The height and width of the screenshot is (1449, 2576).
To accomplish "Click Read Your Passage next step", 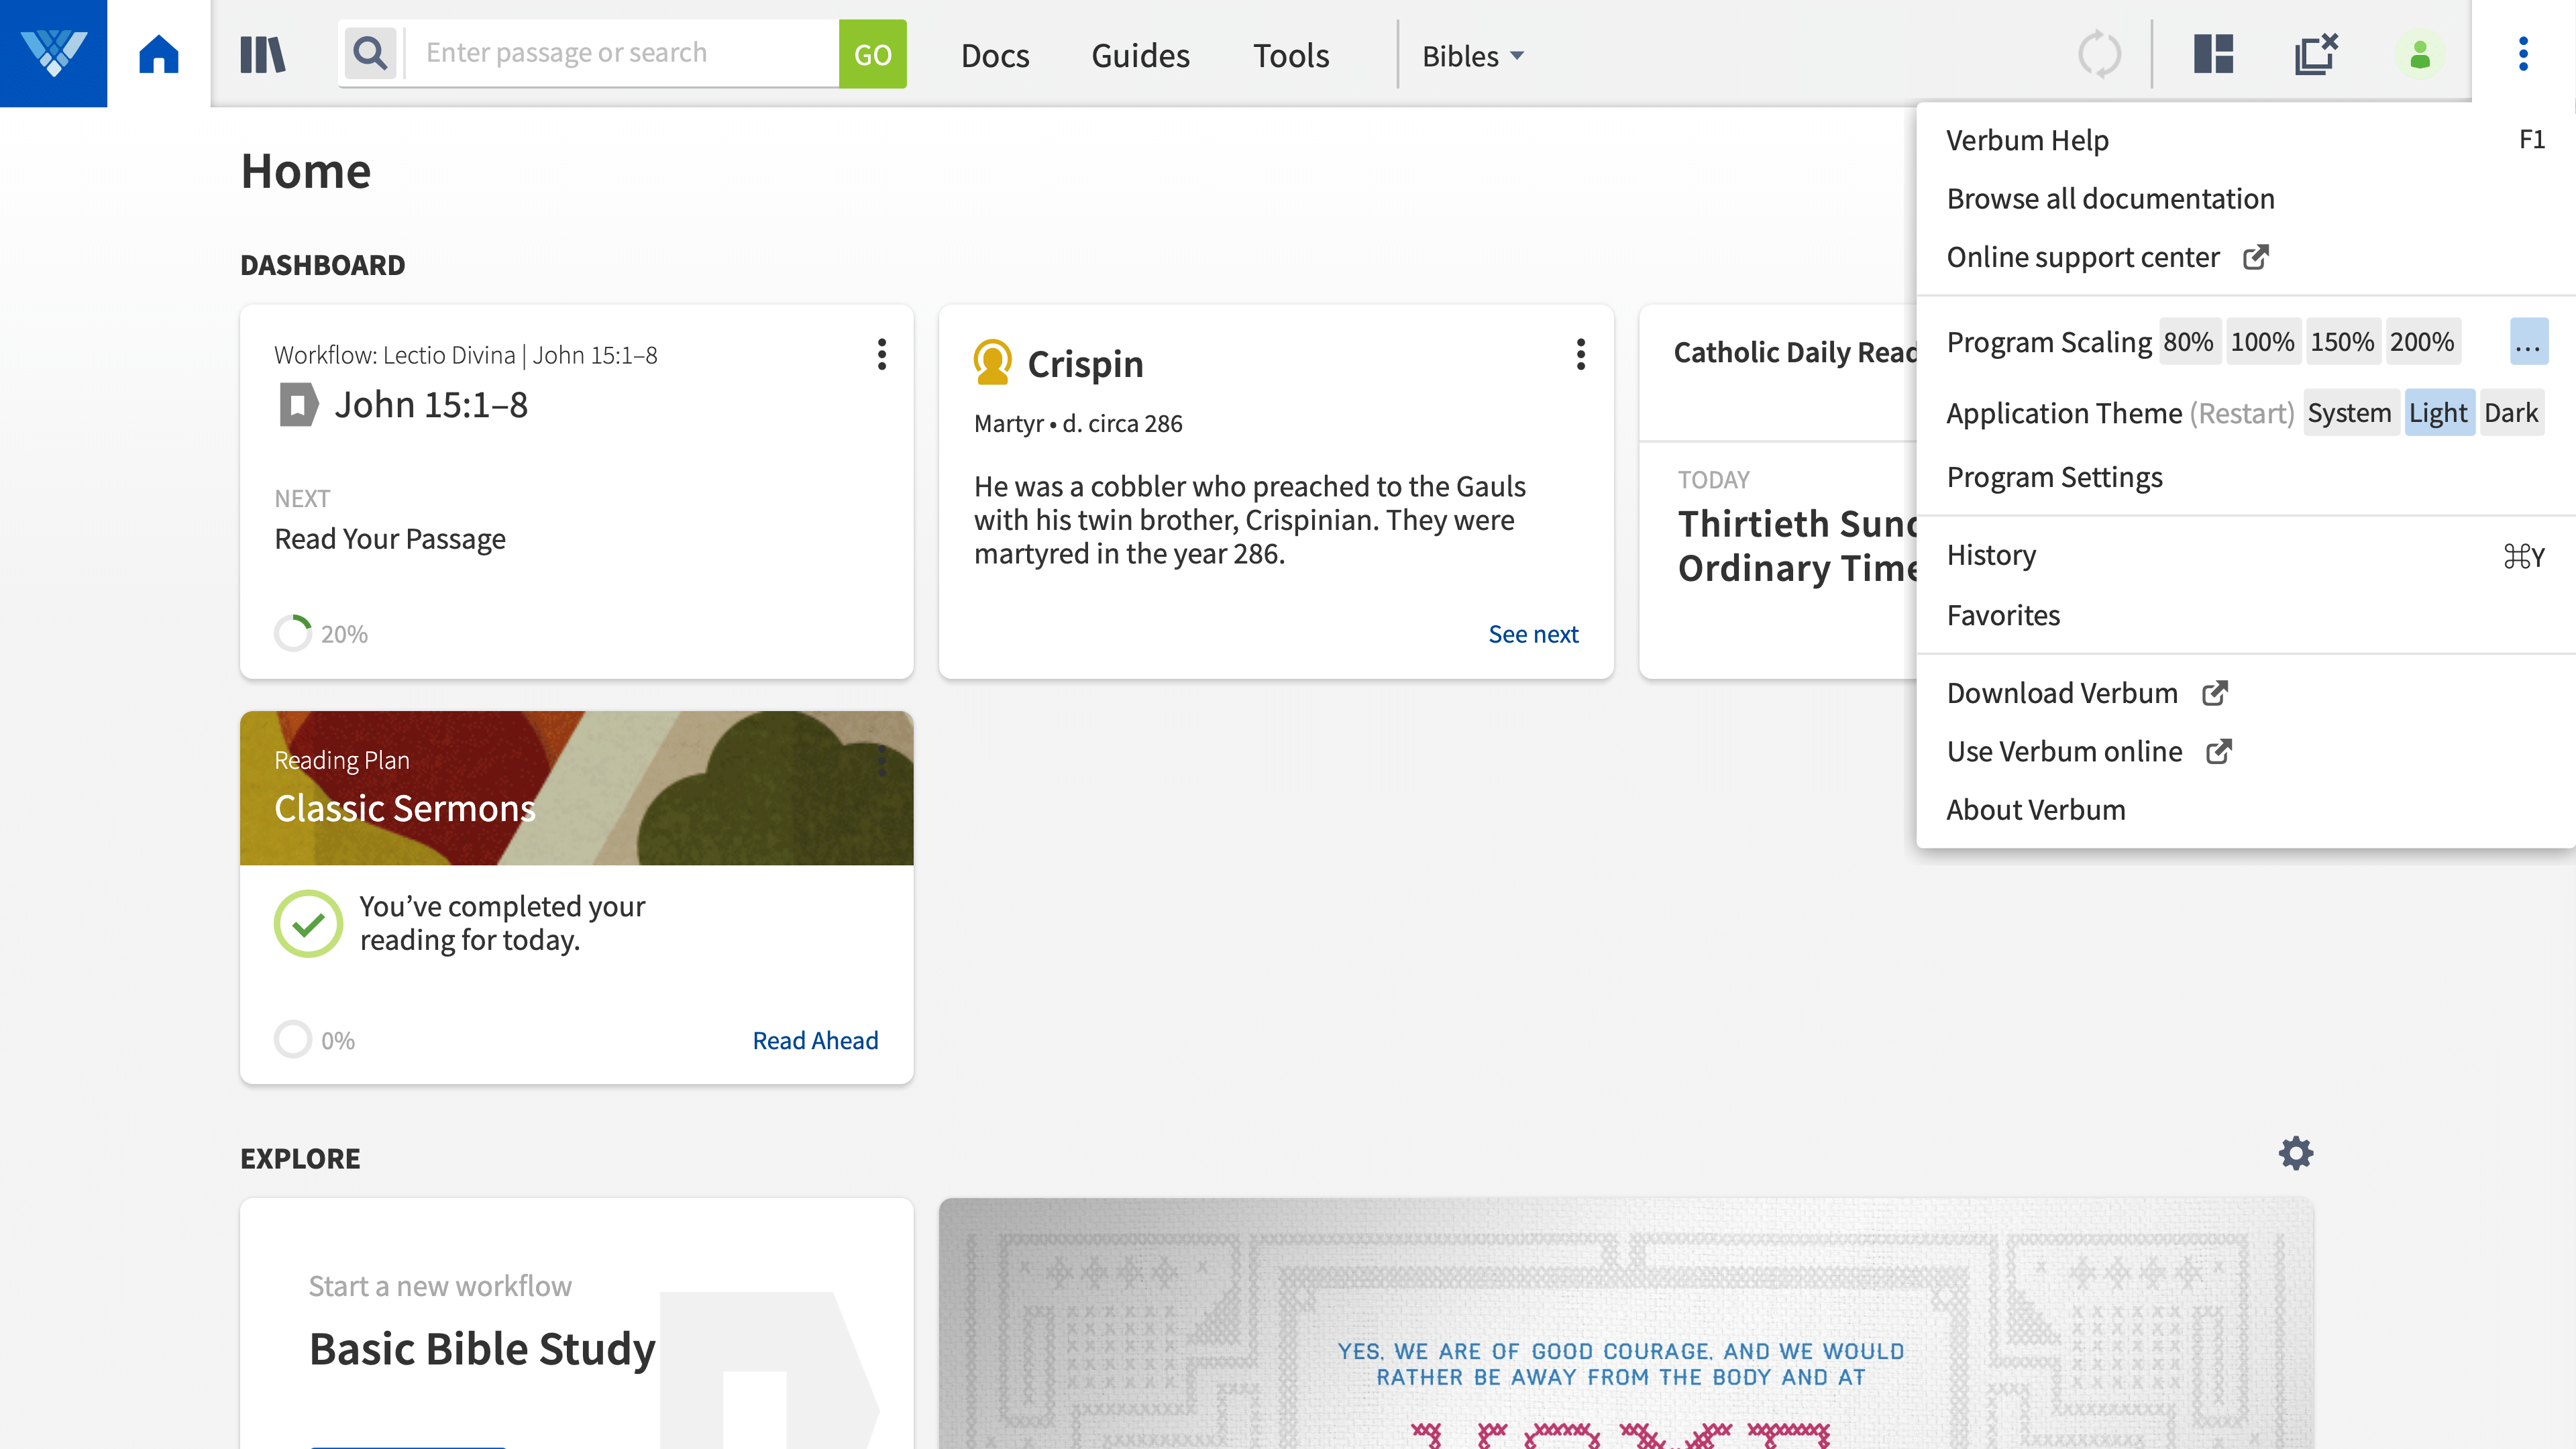I will pos(390,539).
